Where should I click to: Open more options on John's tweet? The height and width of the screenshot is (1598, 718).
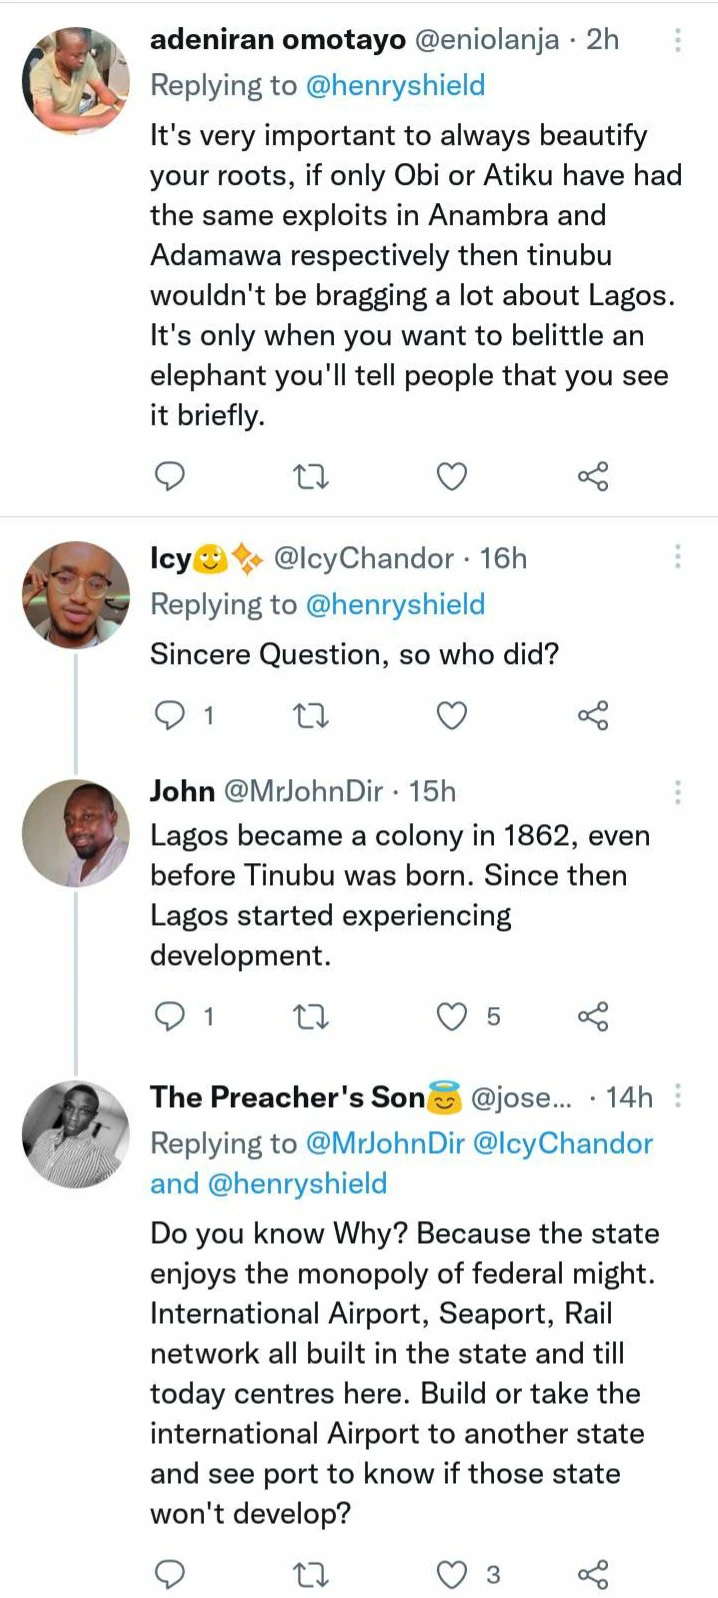[678, 792]
